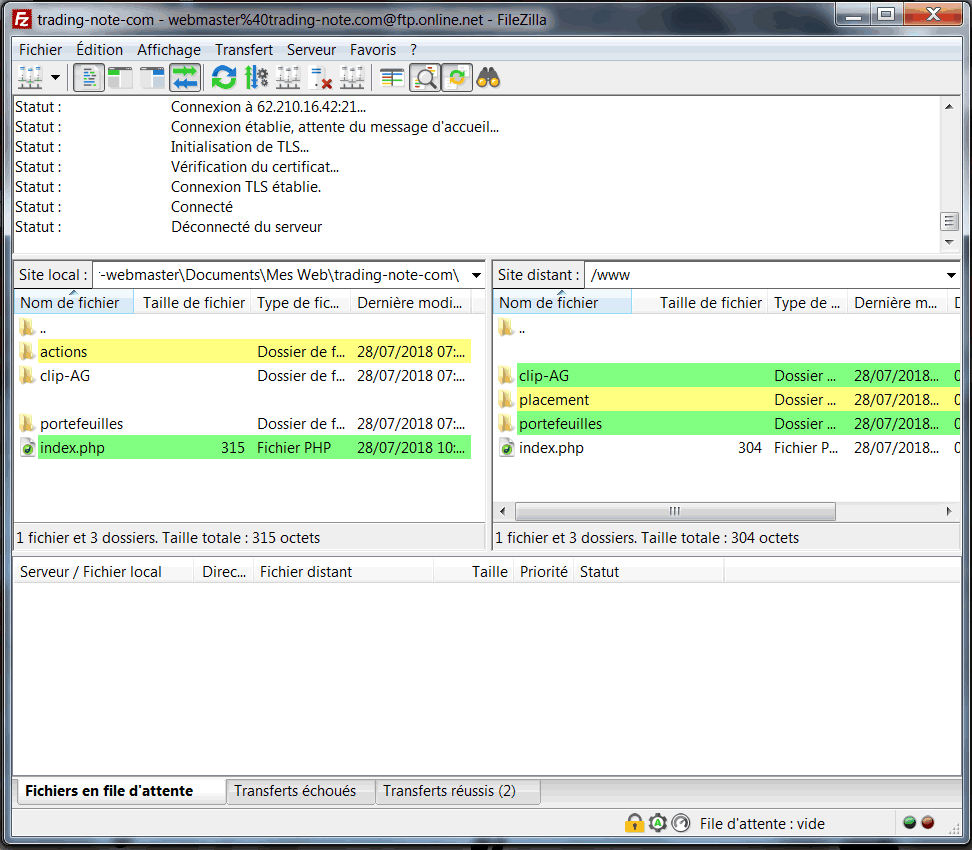The image size is (972, 850).
Task: Toggle local directory tree display
Action: pos(120,78)
